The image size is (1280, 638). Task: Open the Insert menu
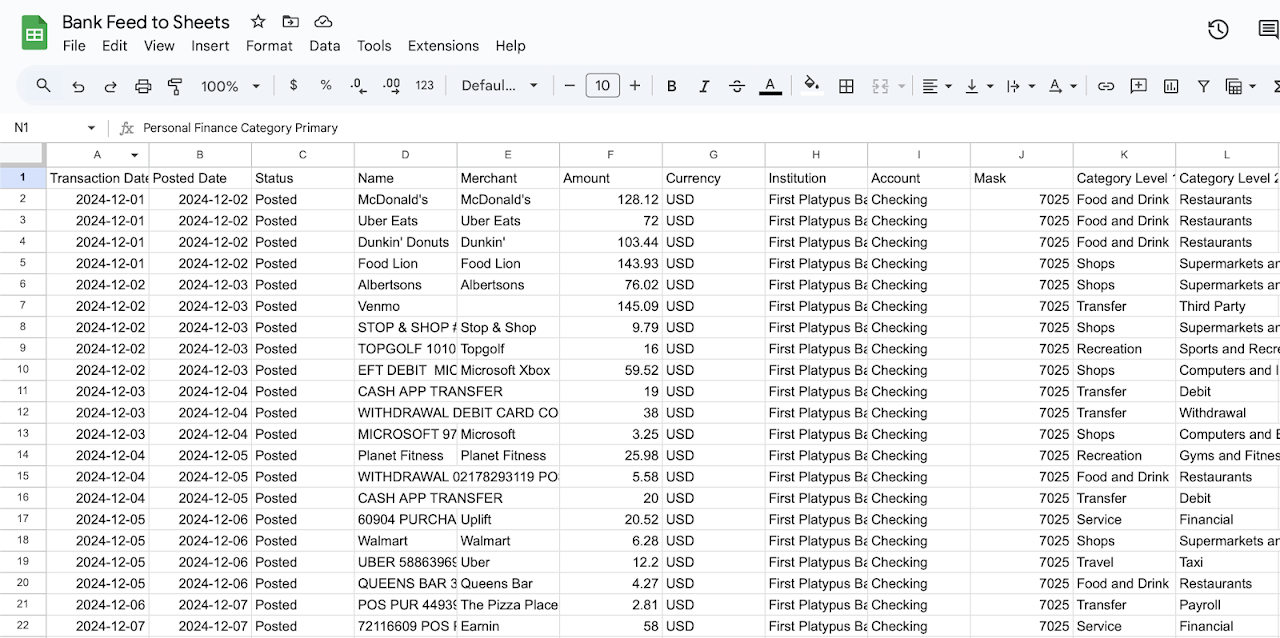(x=210, y=46)
